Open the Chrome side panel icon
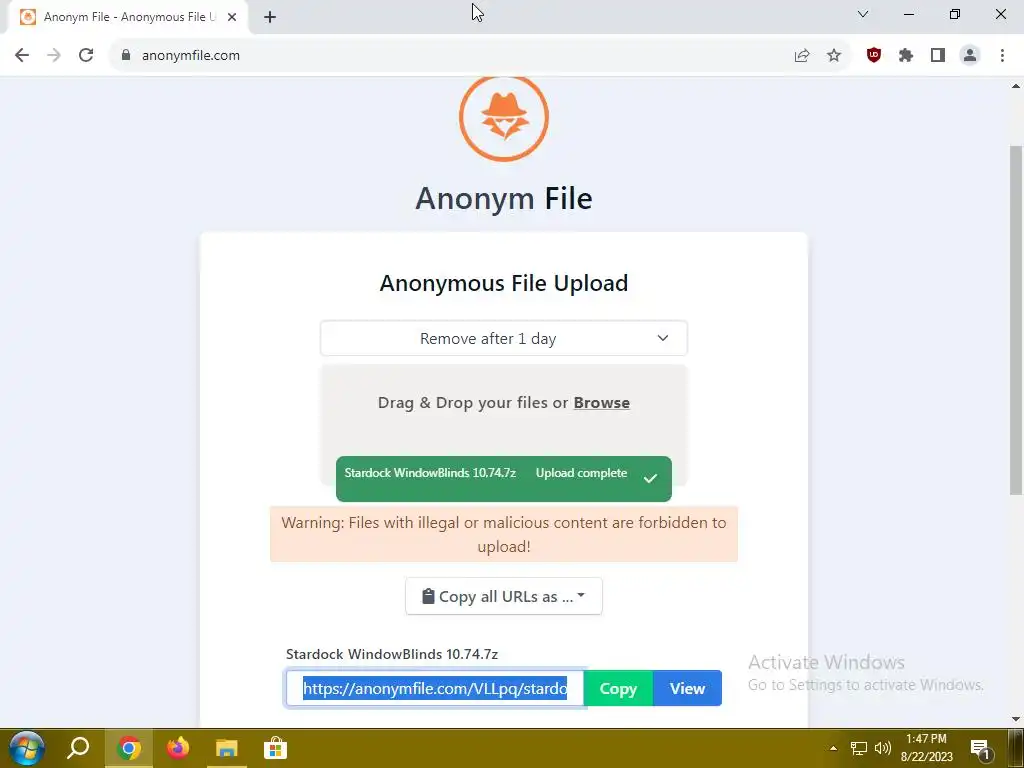Image resolution: width=1024 pixels, height=768 pixels. point(938,56)
